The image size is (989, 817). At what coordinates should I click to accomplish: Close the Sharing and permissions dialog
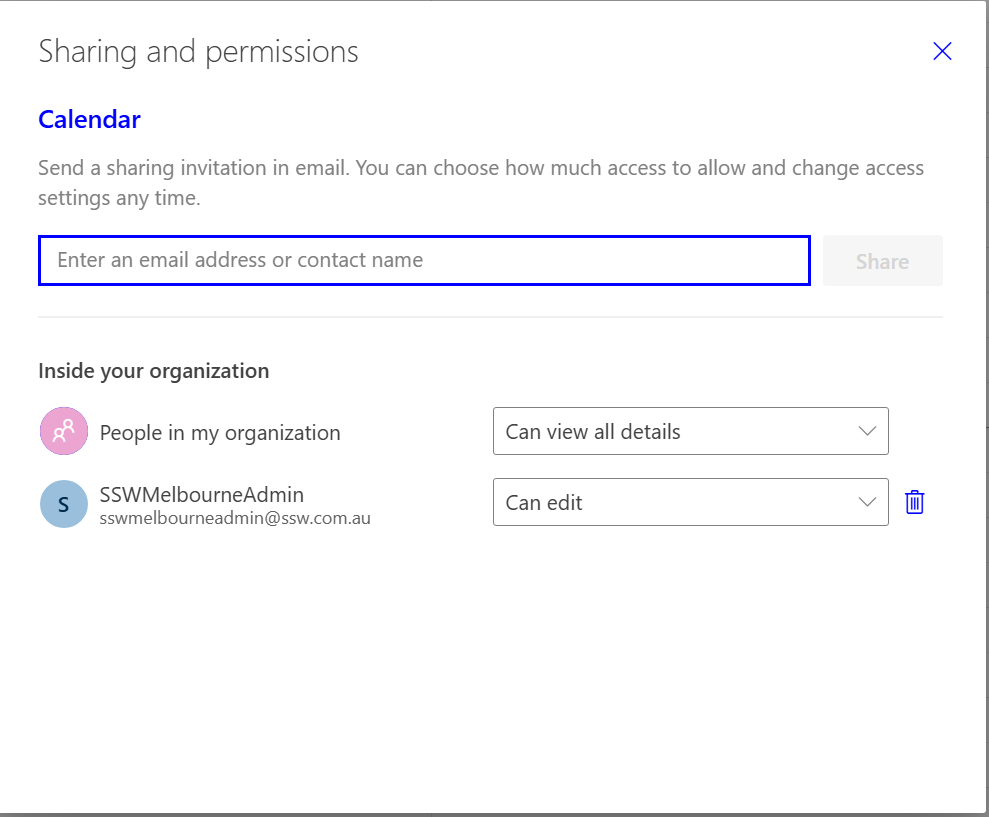(941, 52)
